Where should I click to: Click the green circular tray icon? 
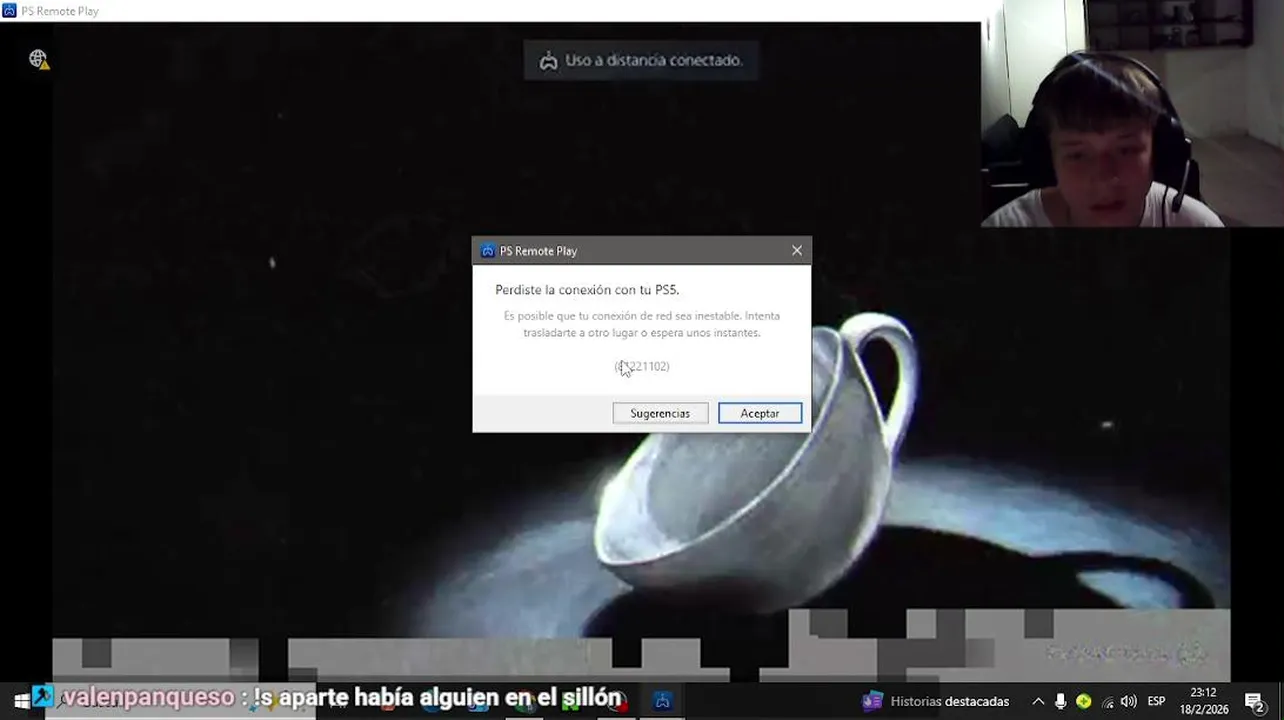(1083, 701)
